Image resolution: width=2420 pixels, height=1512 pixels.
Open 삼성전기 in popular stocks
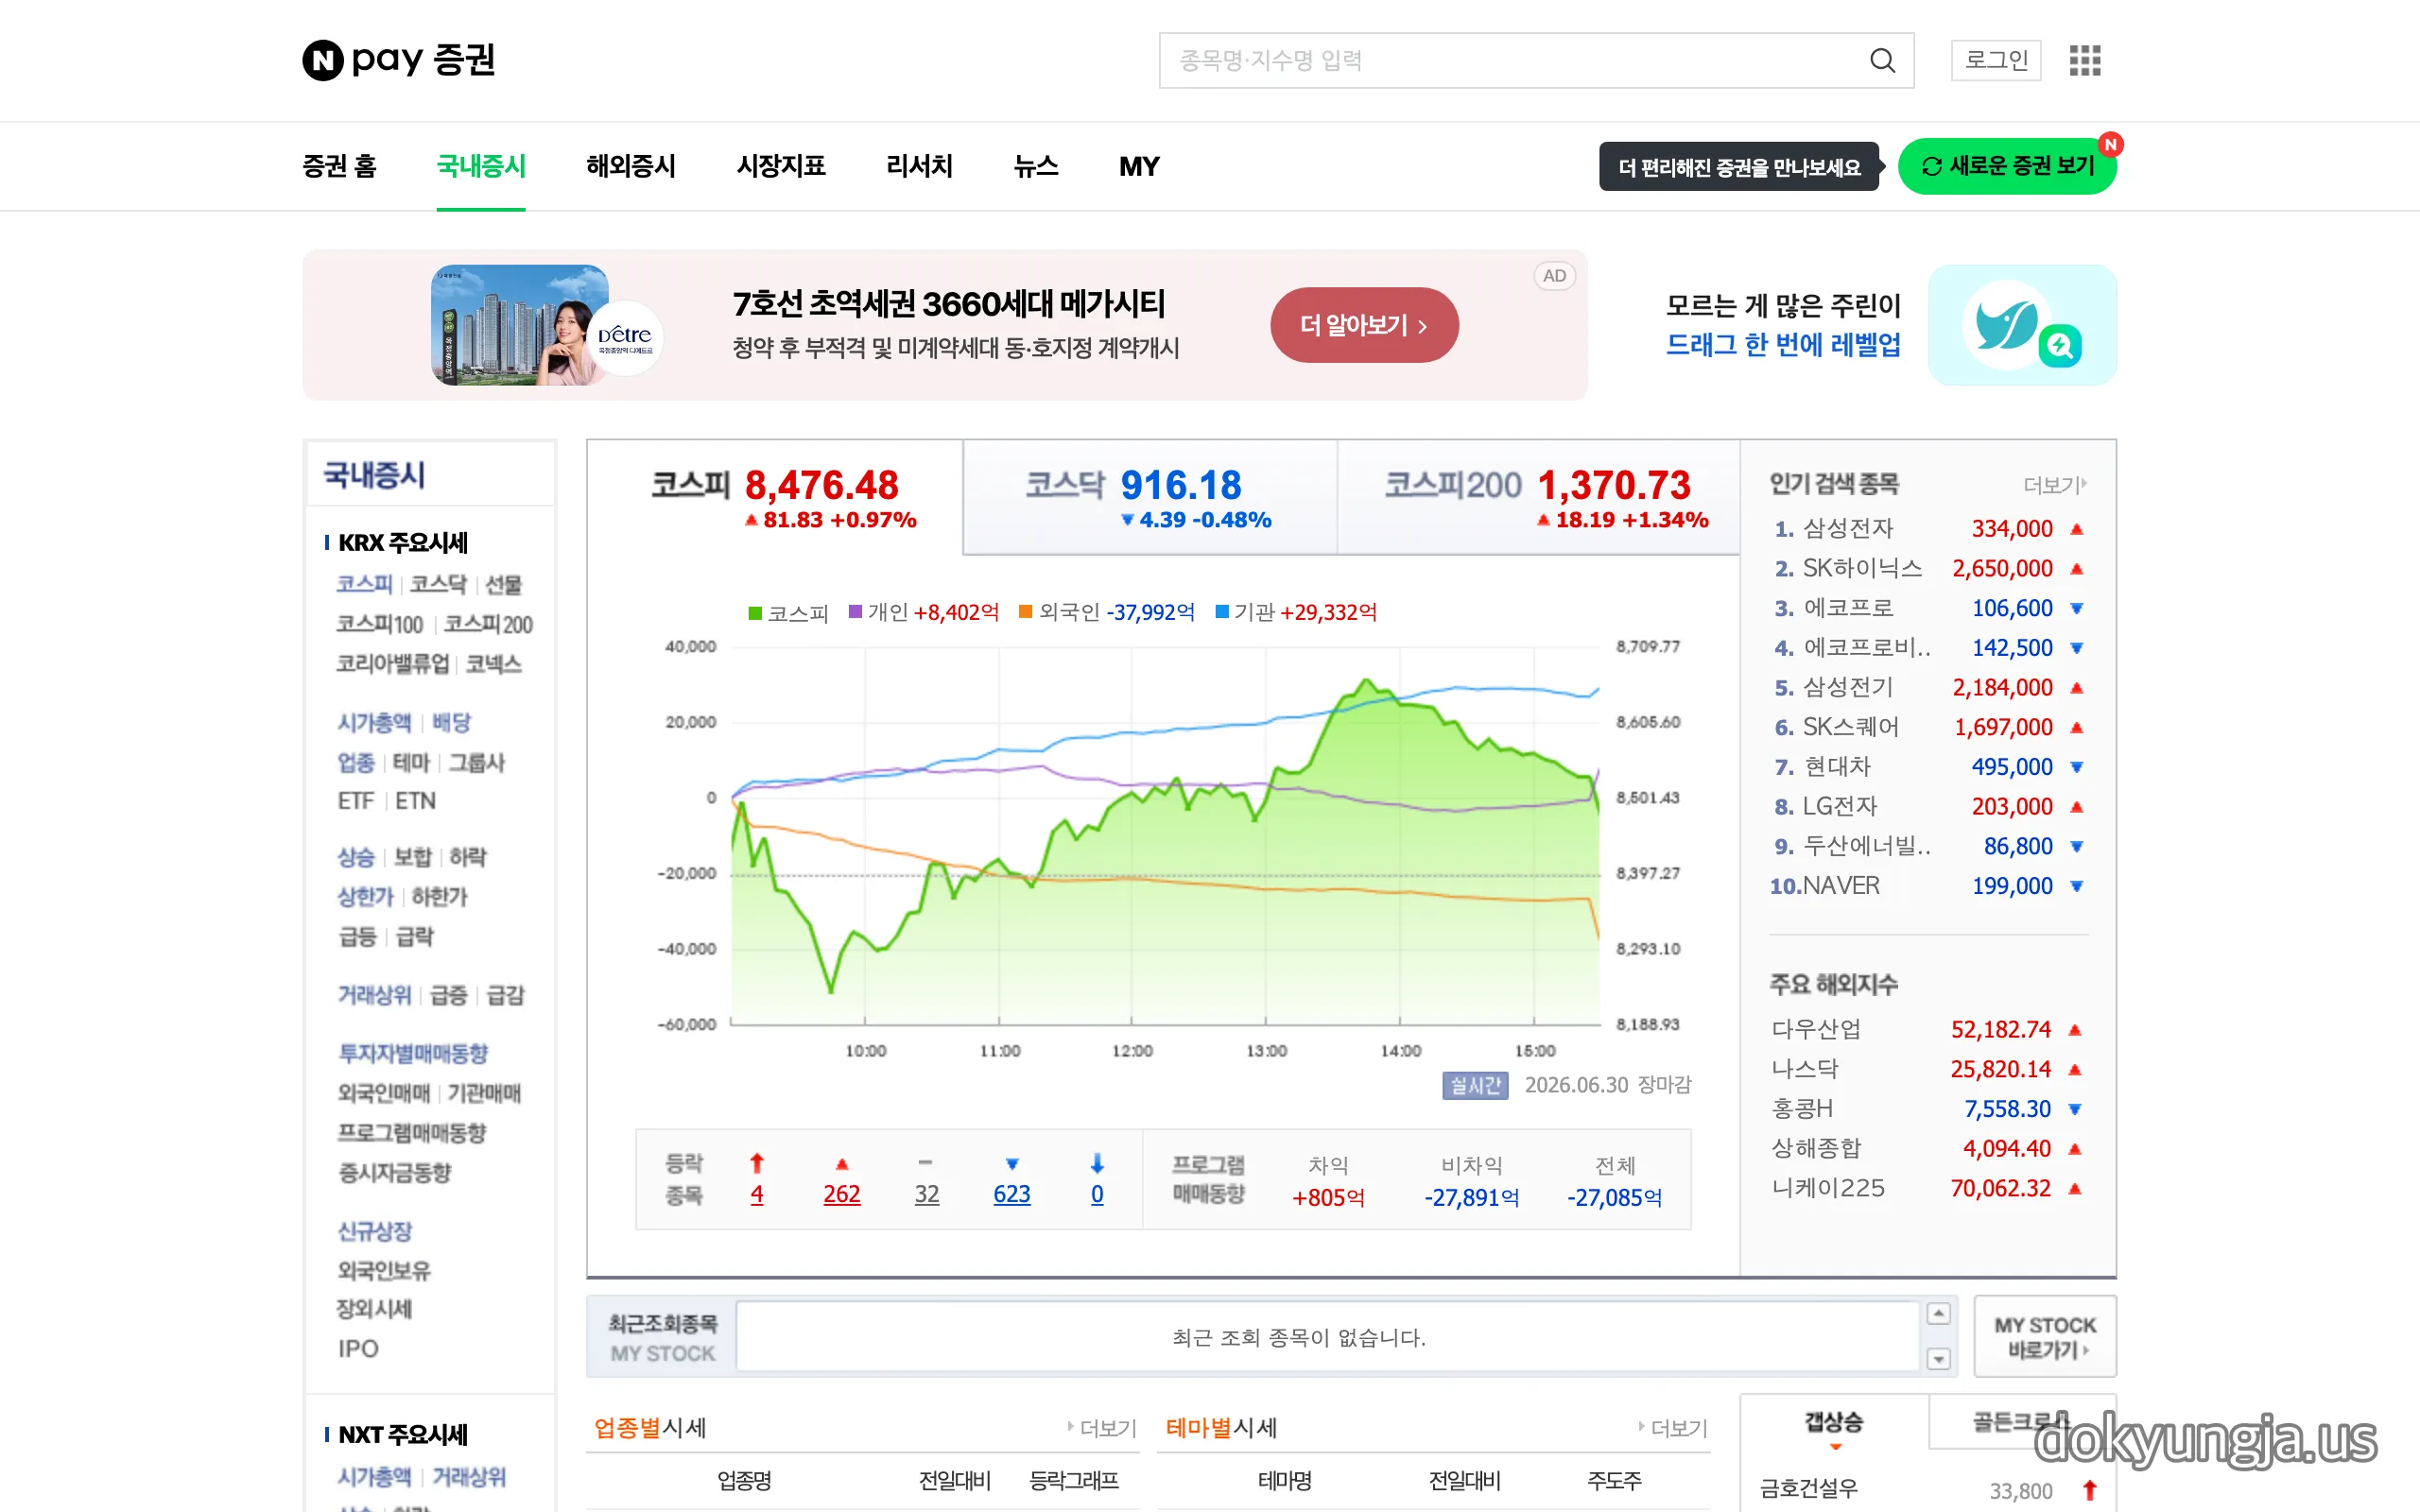tap(1848, 688)
